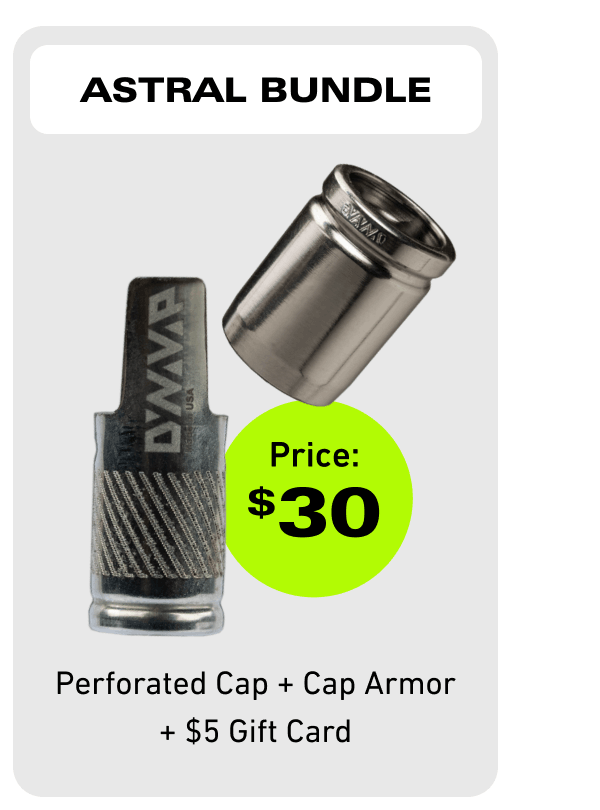Viewport: 600px width, 810px height.
Task: Click the $30 price text
Action: point(314,511)
